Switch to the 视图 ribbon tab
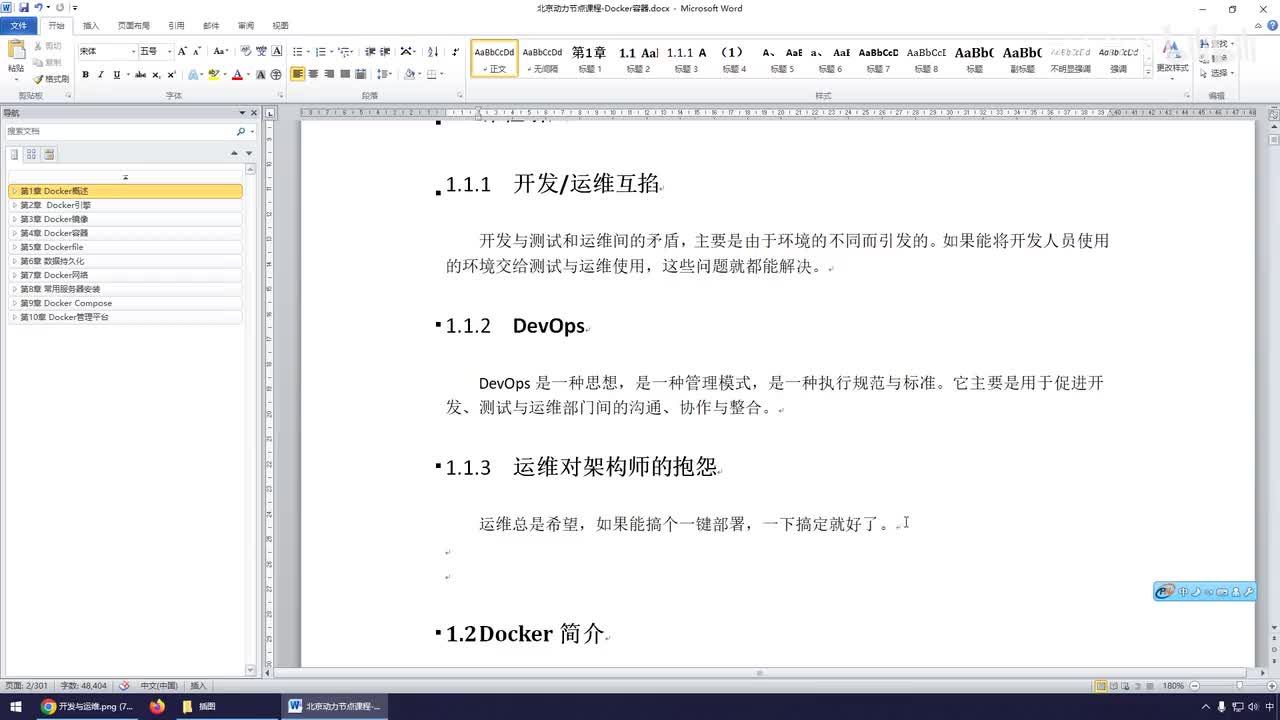Screen dimensions: 1280x720 280,26
